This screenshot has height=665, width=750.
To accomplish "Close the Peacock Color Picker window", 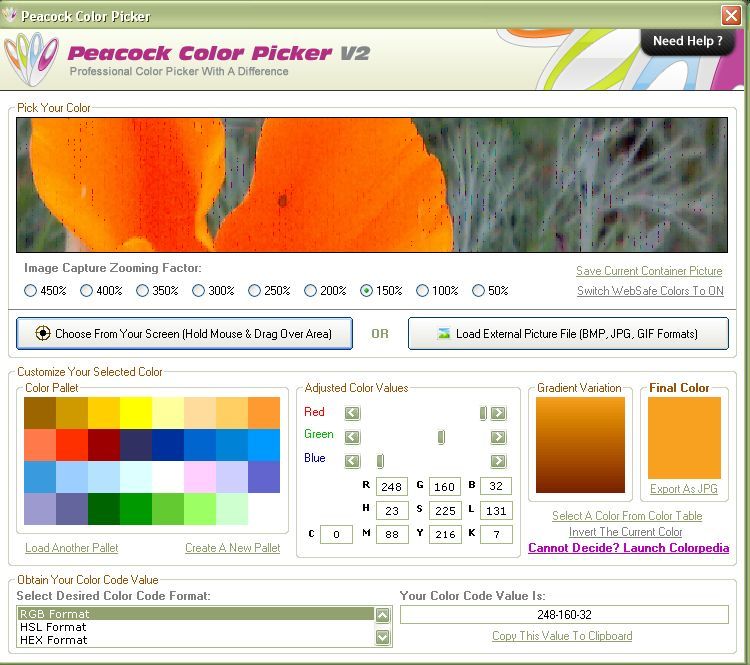I will tap(731, 15).
